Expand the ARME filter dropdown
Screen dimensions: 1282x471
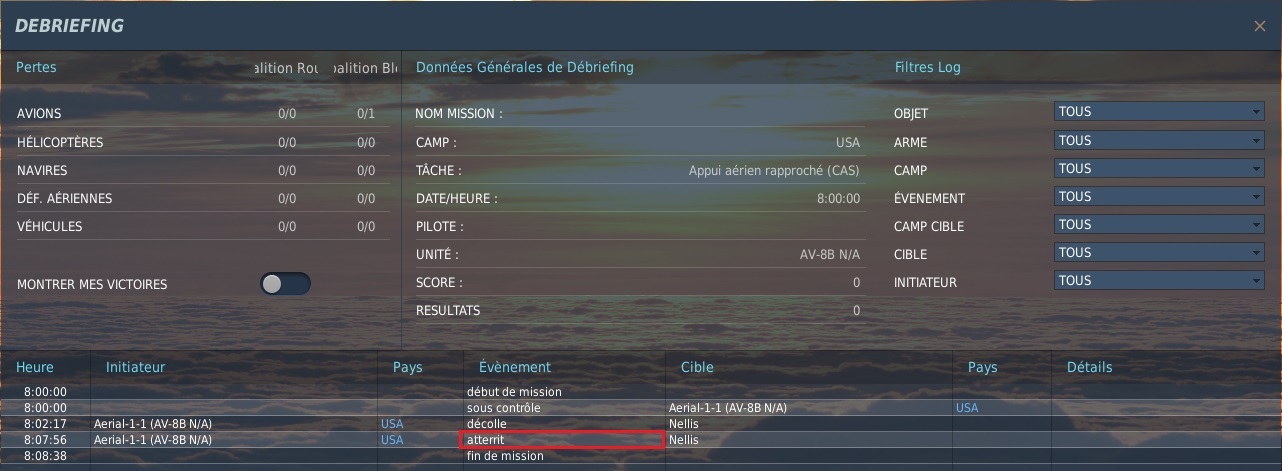1159,140
